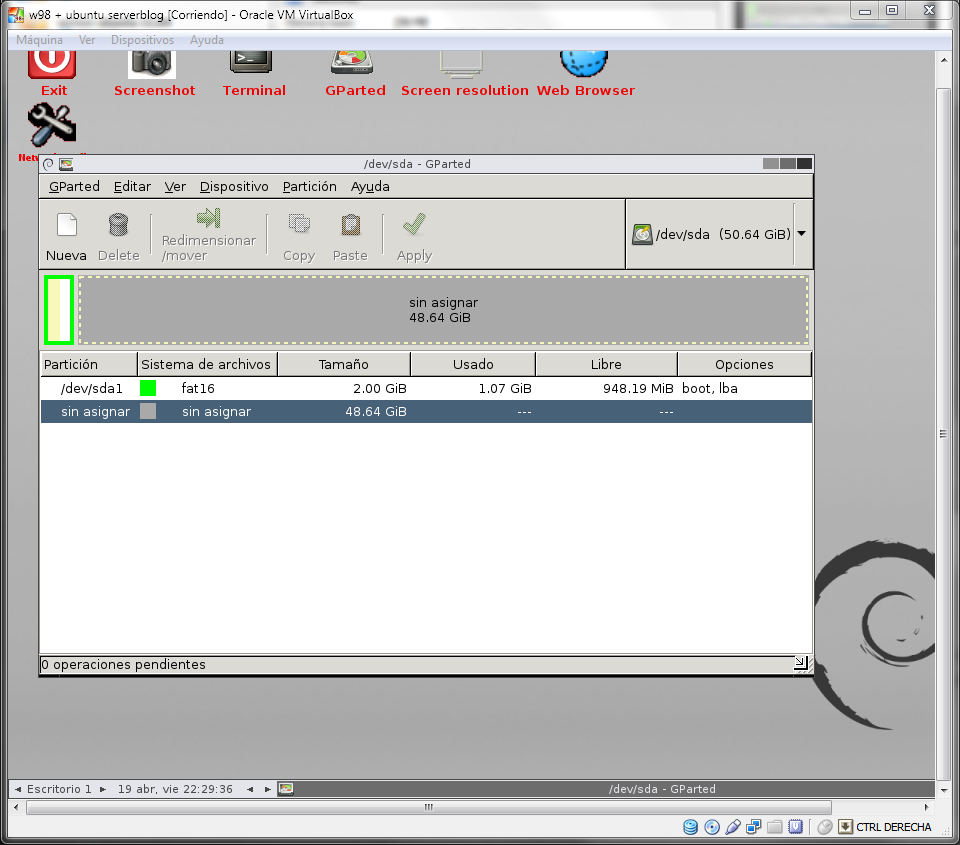The image size is (960, 845).
Task: Launch the Screenshot desktop icon
Action: click(x=152, y=65)
